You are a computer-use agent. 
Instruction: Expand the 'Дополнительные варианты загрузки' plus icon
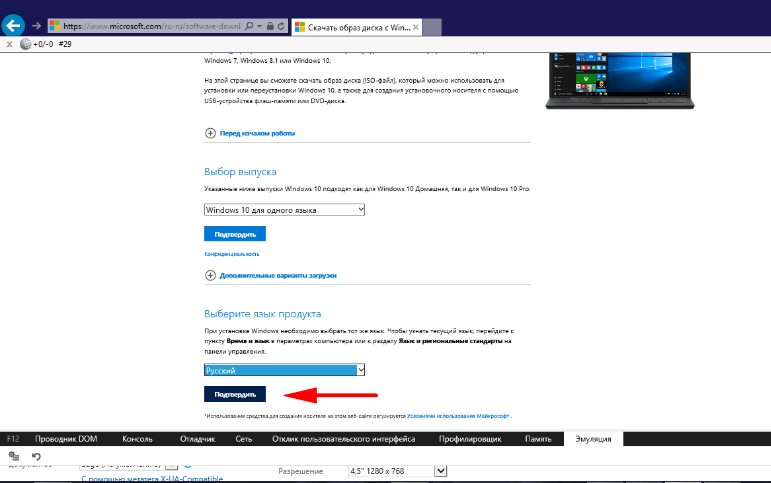tap(210, 275)
